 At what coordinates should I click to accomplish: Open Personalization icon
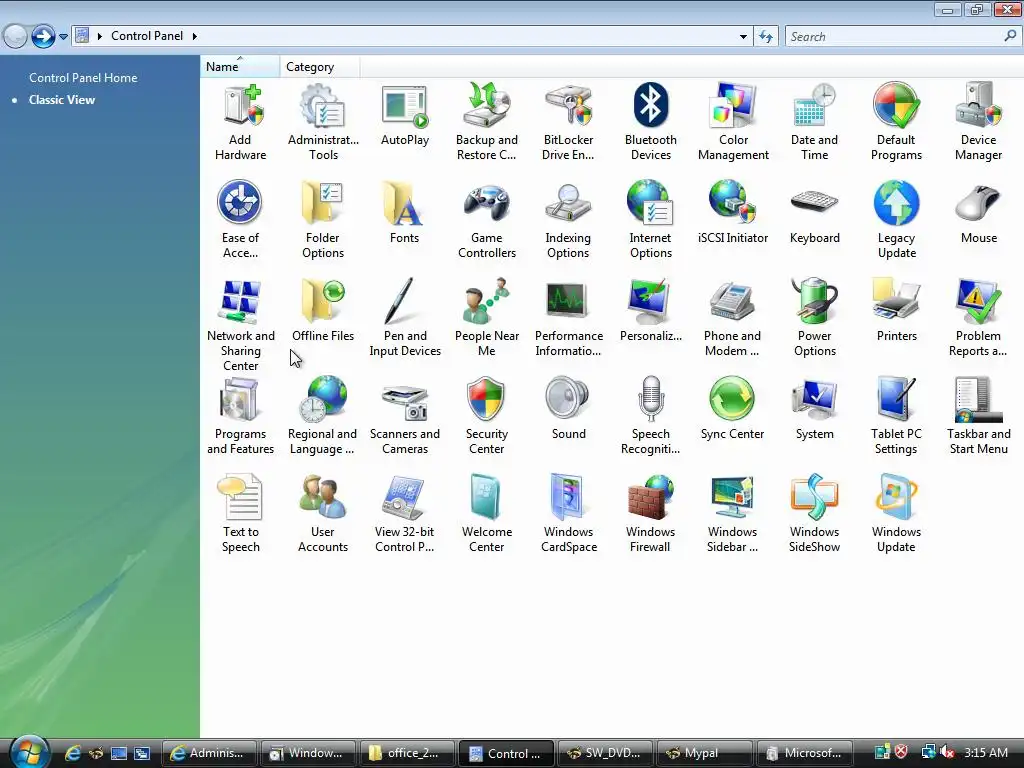(650, 311)
